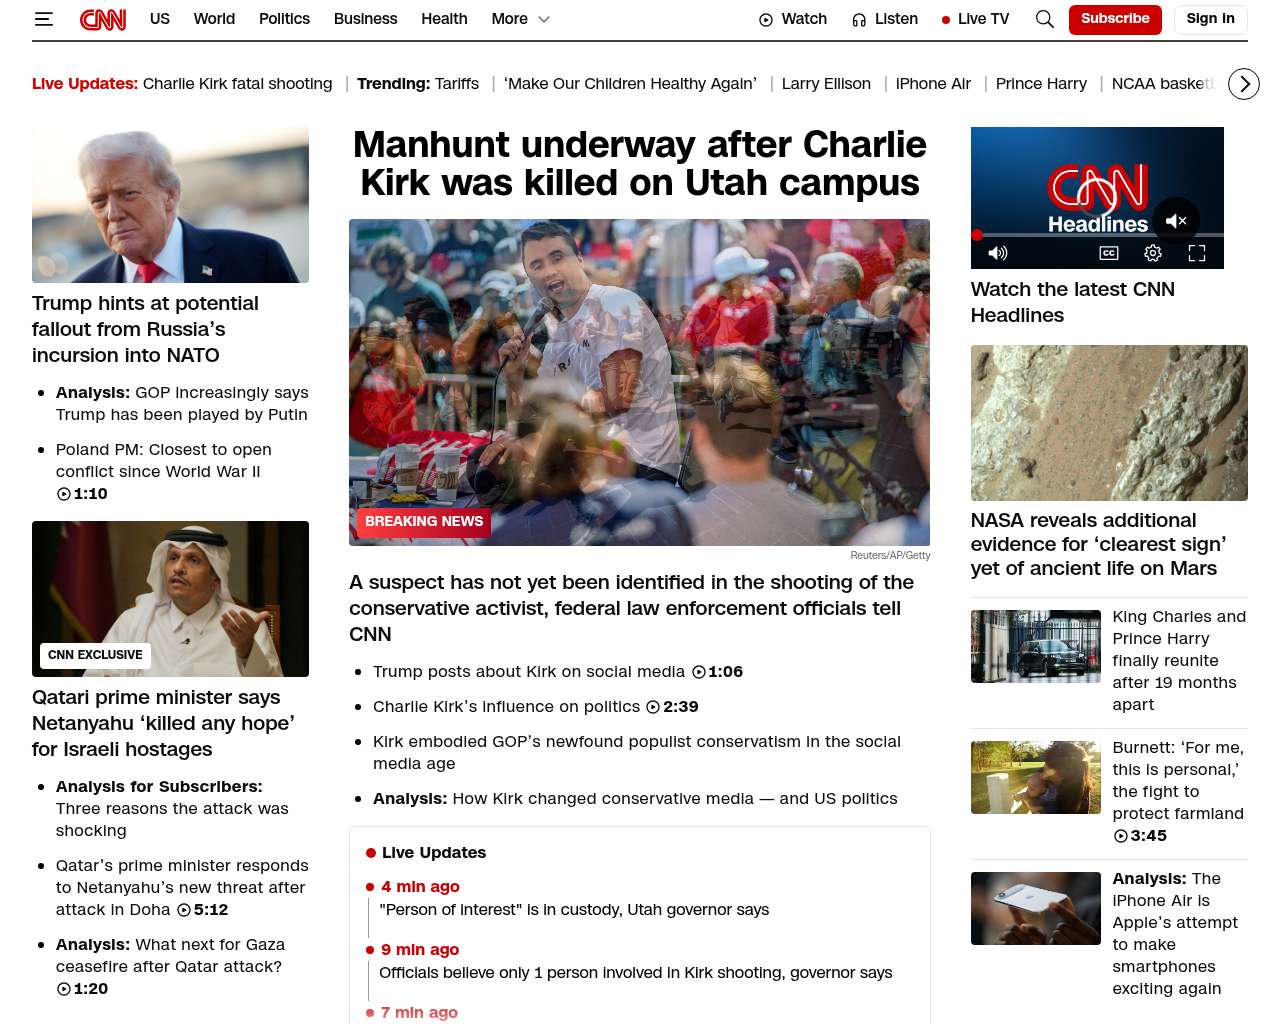The image size is (1280, 1024).
Task: Go to the Health section
Action: click(x=444, y=19)
